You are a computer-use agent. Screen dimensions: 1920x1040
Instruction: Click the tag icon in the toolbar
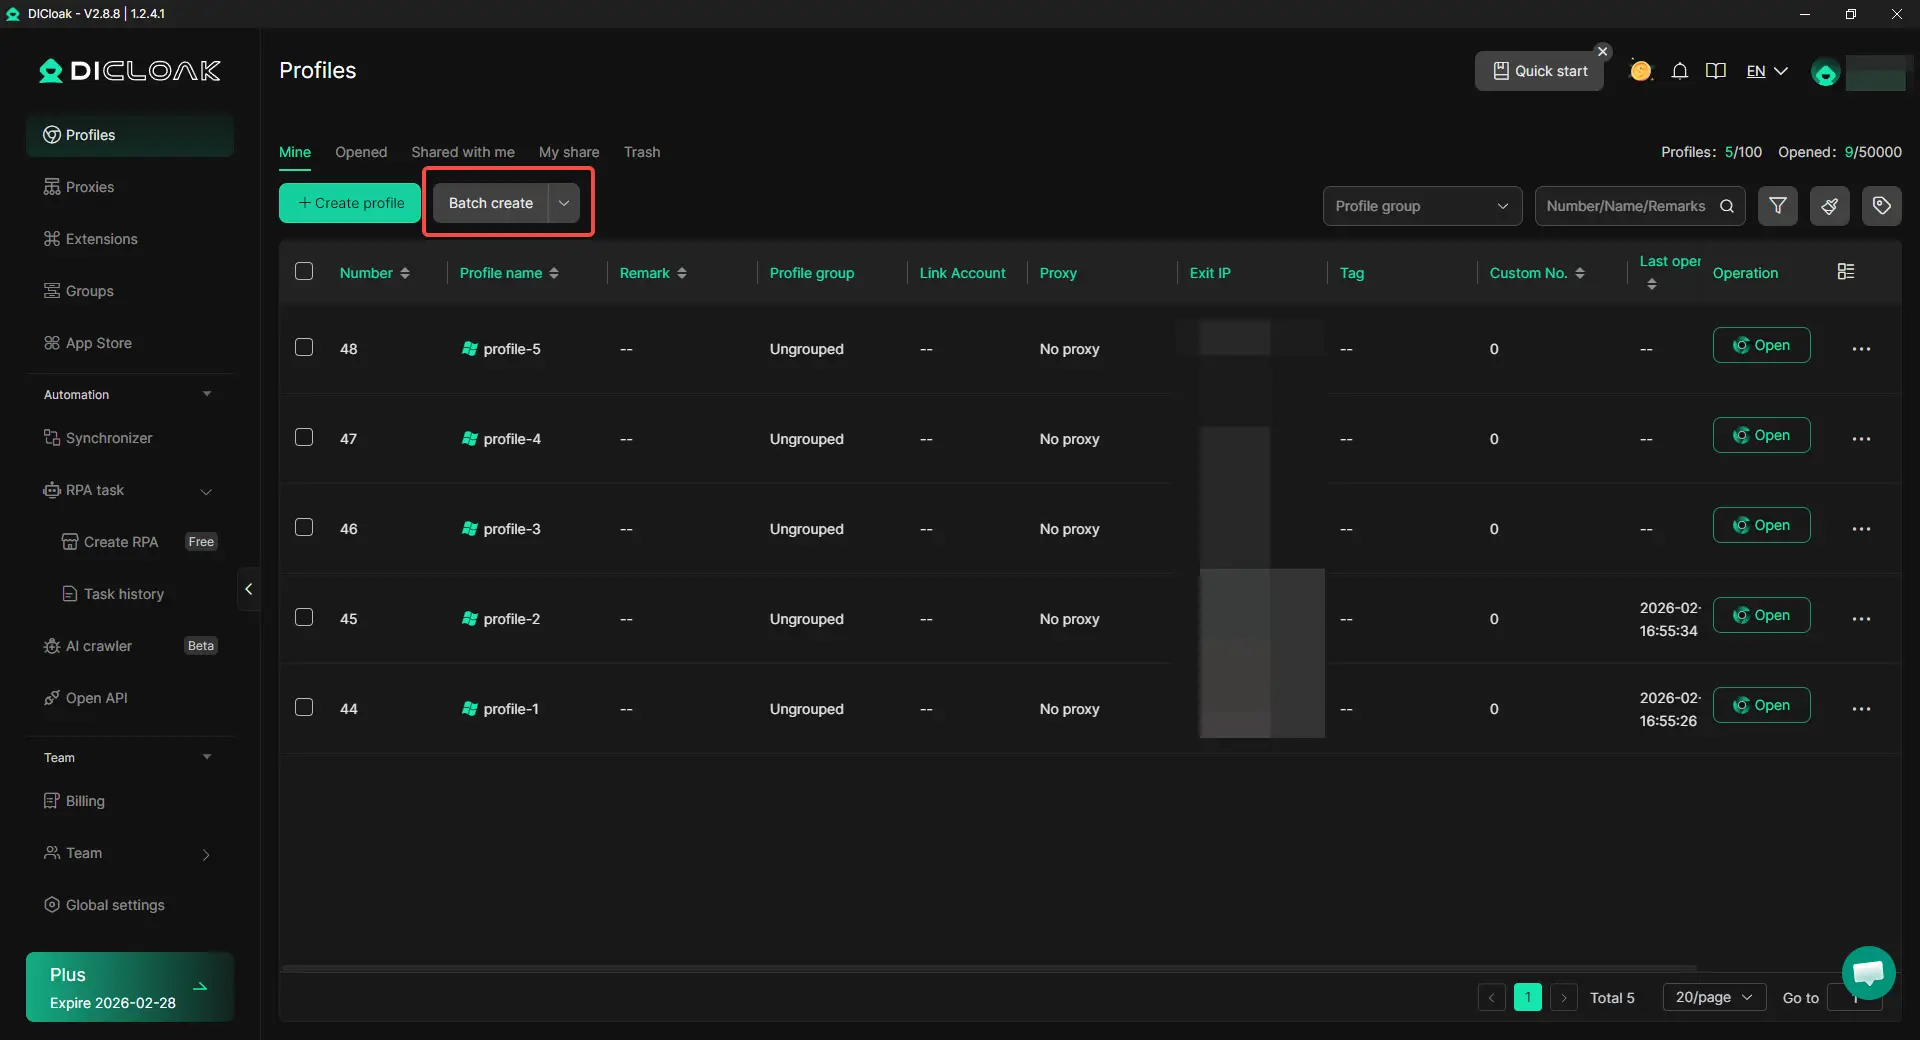pyautogui.click(x=1881, y=206)
